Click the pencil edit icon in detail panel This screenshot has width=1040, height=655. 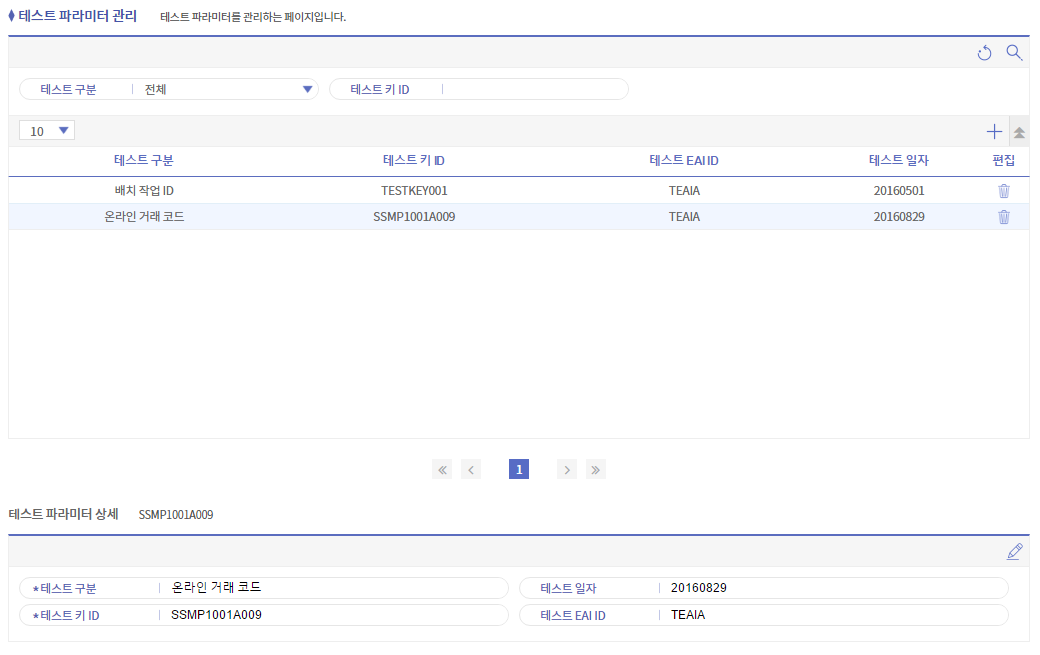(1014, 552)
